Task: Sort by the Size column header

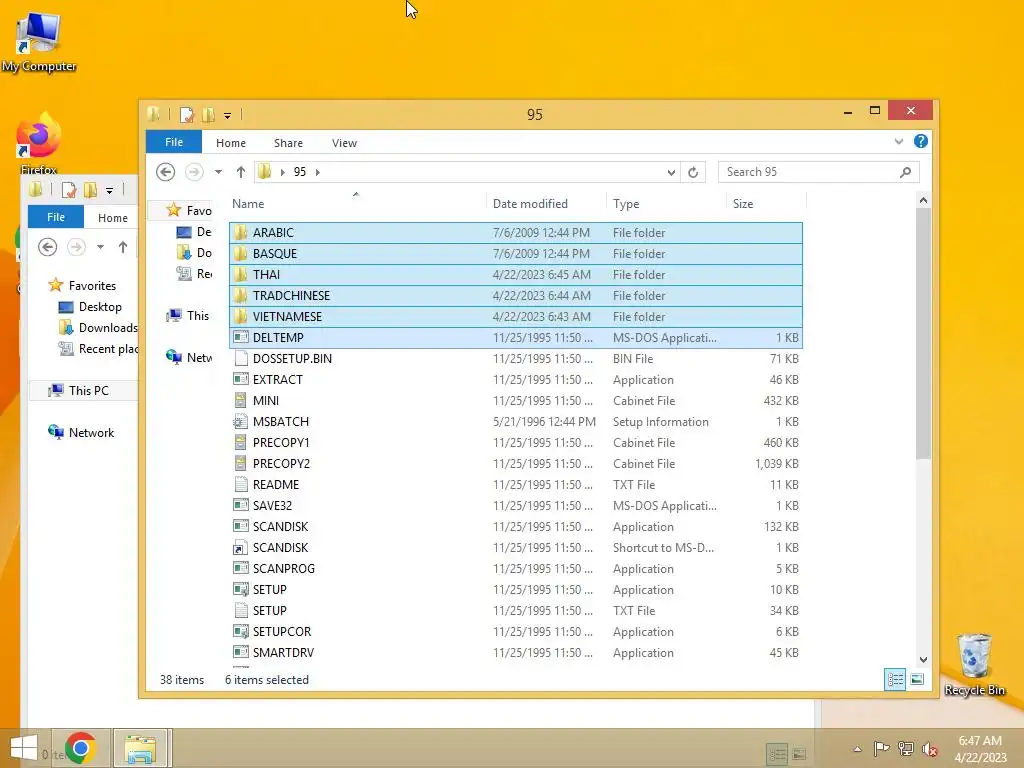Action: pos(765,204)
